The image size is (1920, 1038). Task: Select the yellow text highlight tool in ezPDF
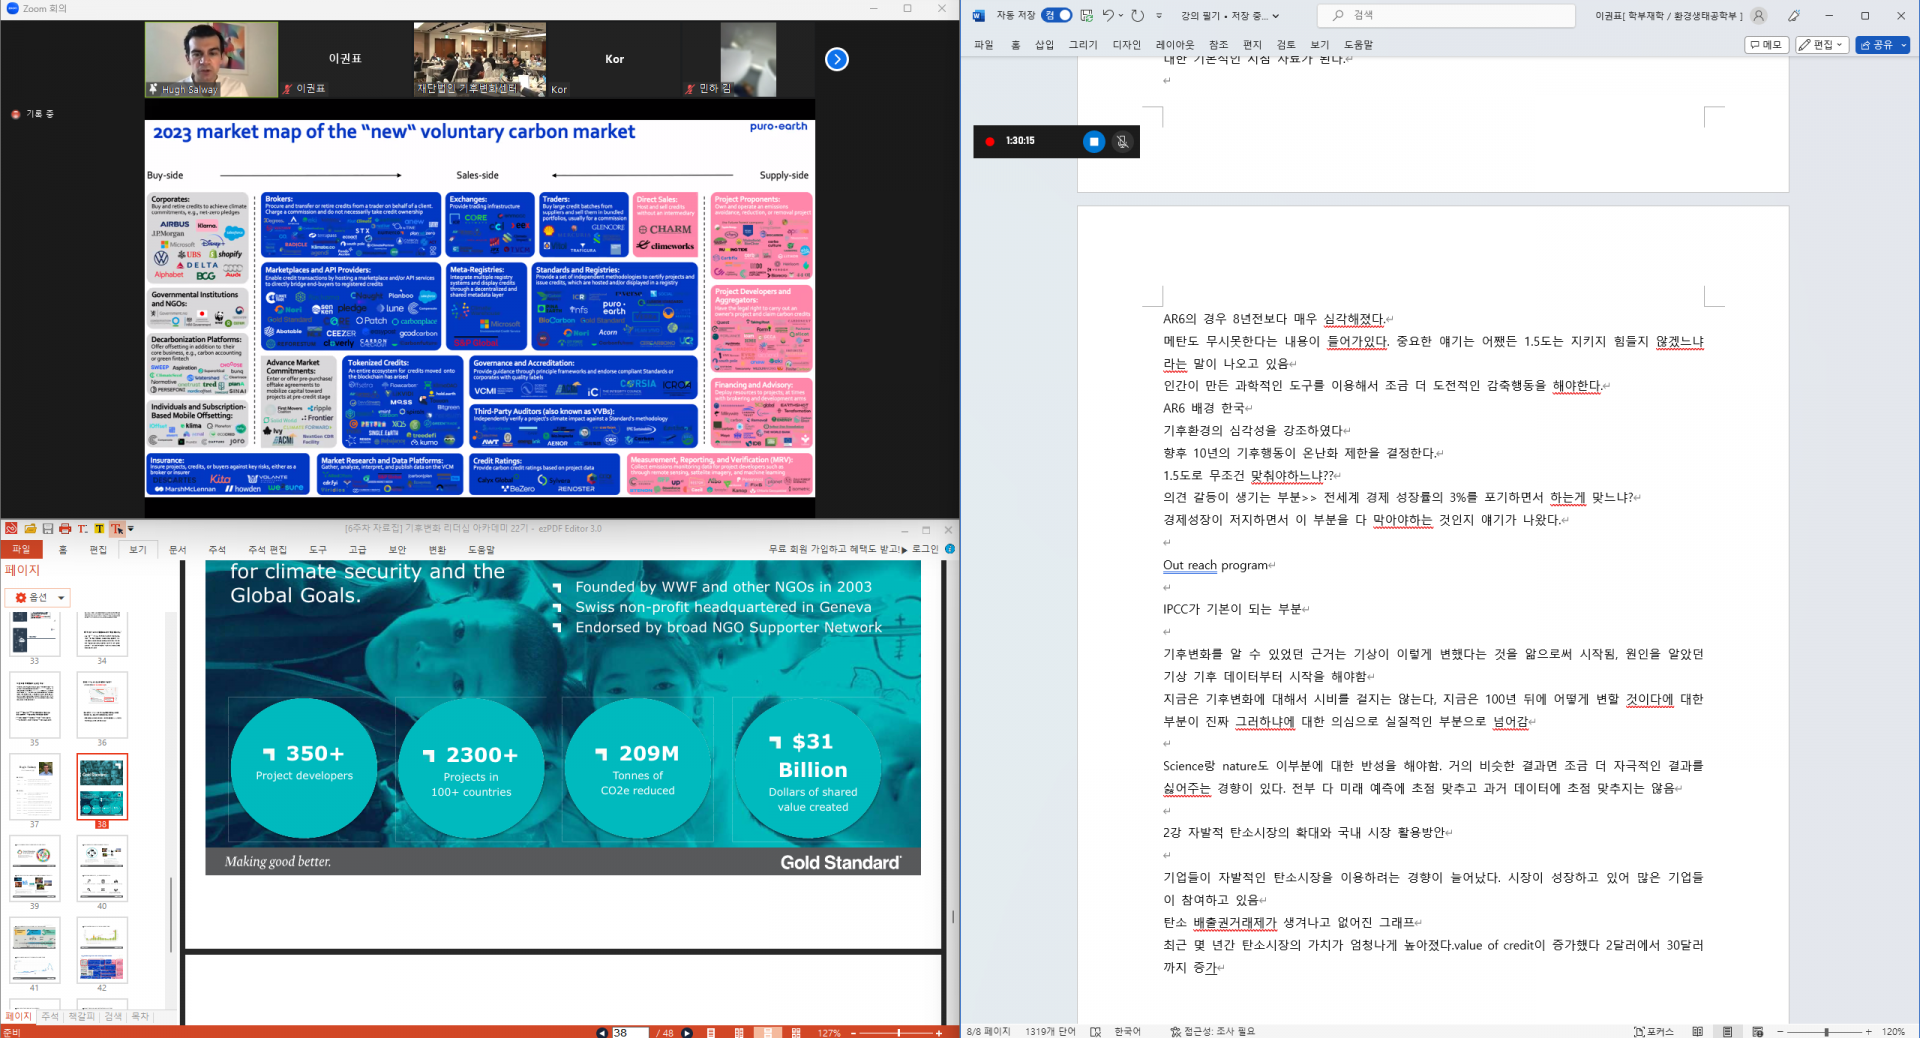tap(99, 529)
